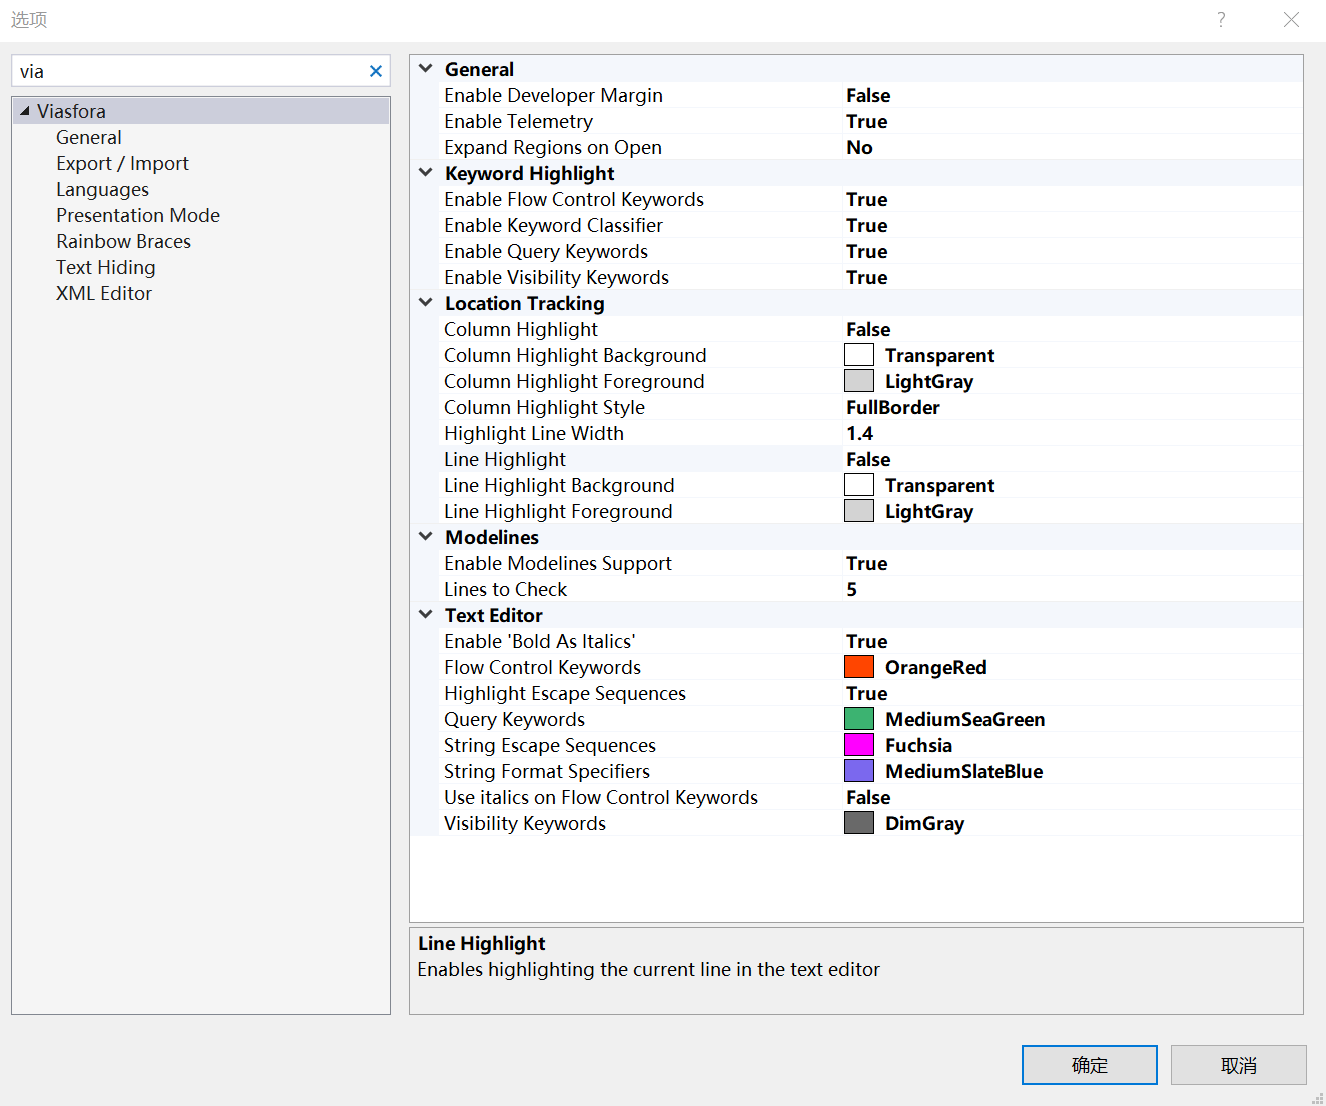The image size is (1326, 1106).
Task: Select Enable Telemetry True value
Action: (x=867, y=121)
